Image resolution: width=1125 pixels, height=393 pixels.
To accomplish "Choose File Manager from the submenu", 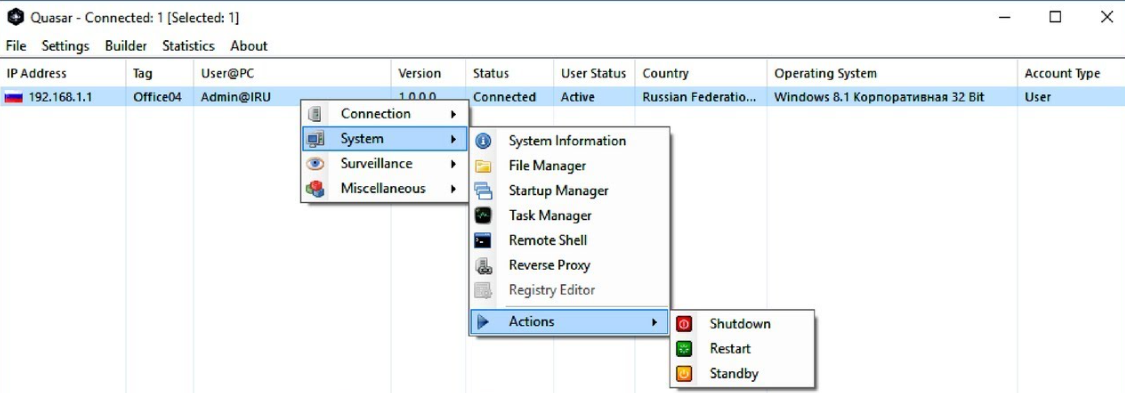I will tap(547, 166).
